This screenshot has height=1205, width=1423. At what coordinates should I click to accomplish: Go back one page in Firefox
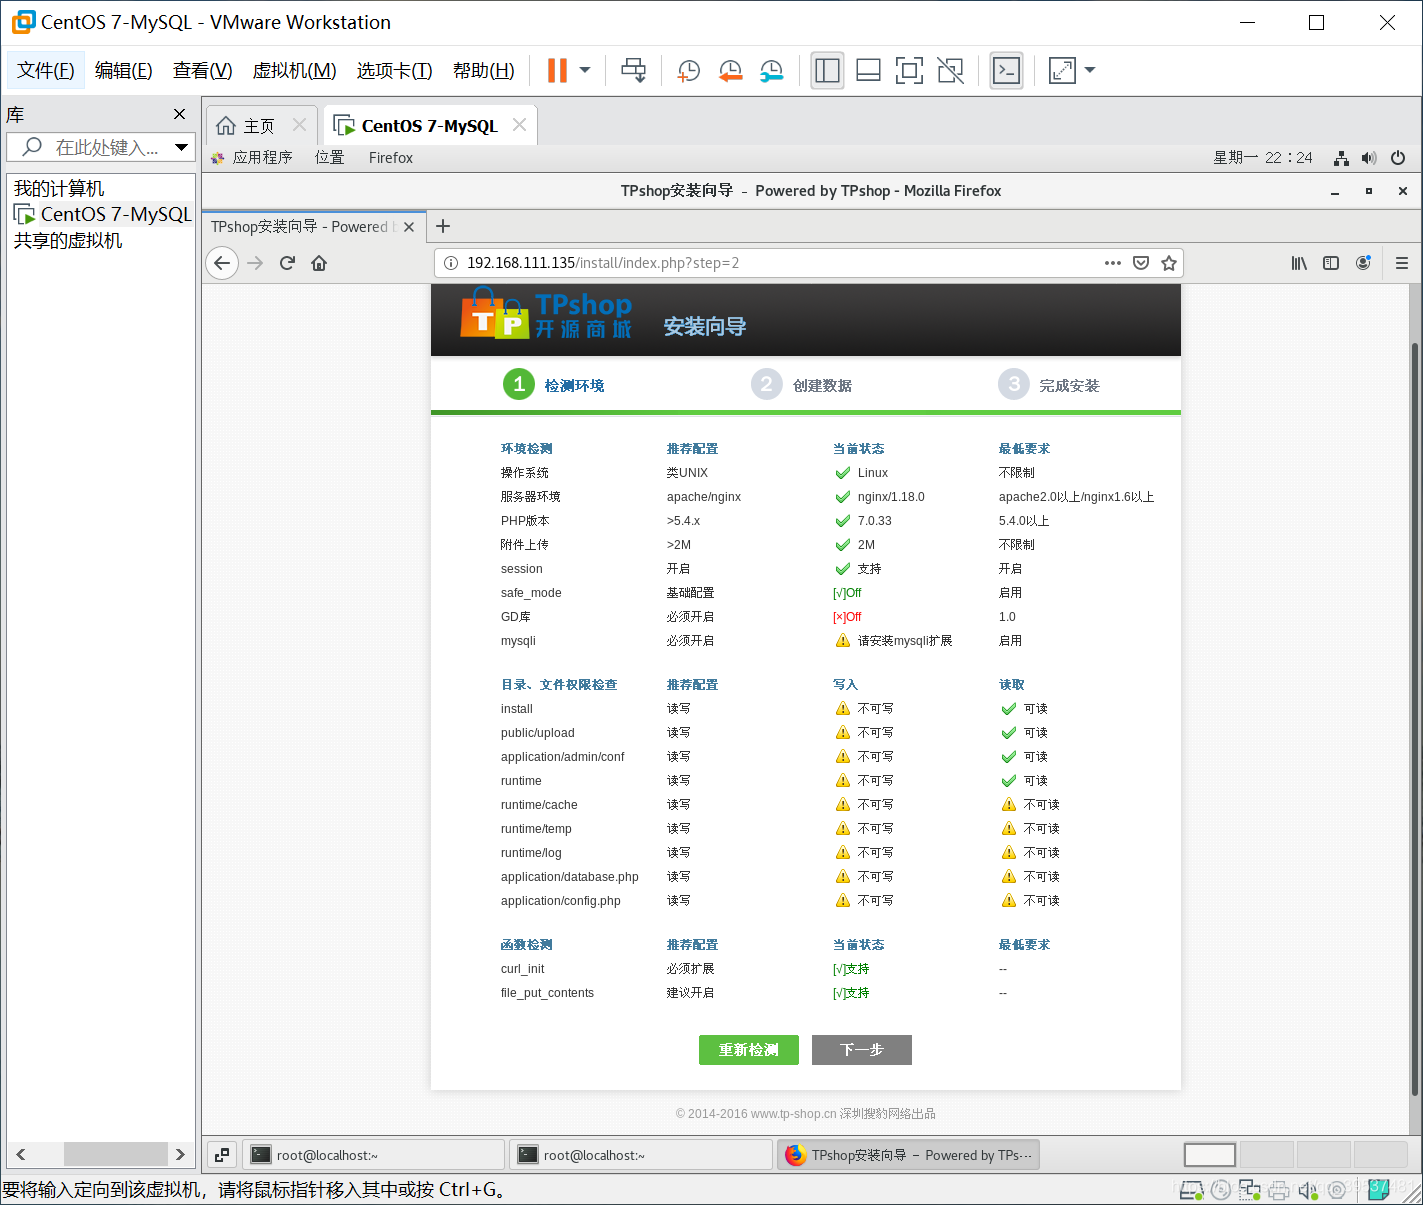tap(222, 263)
